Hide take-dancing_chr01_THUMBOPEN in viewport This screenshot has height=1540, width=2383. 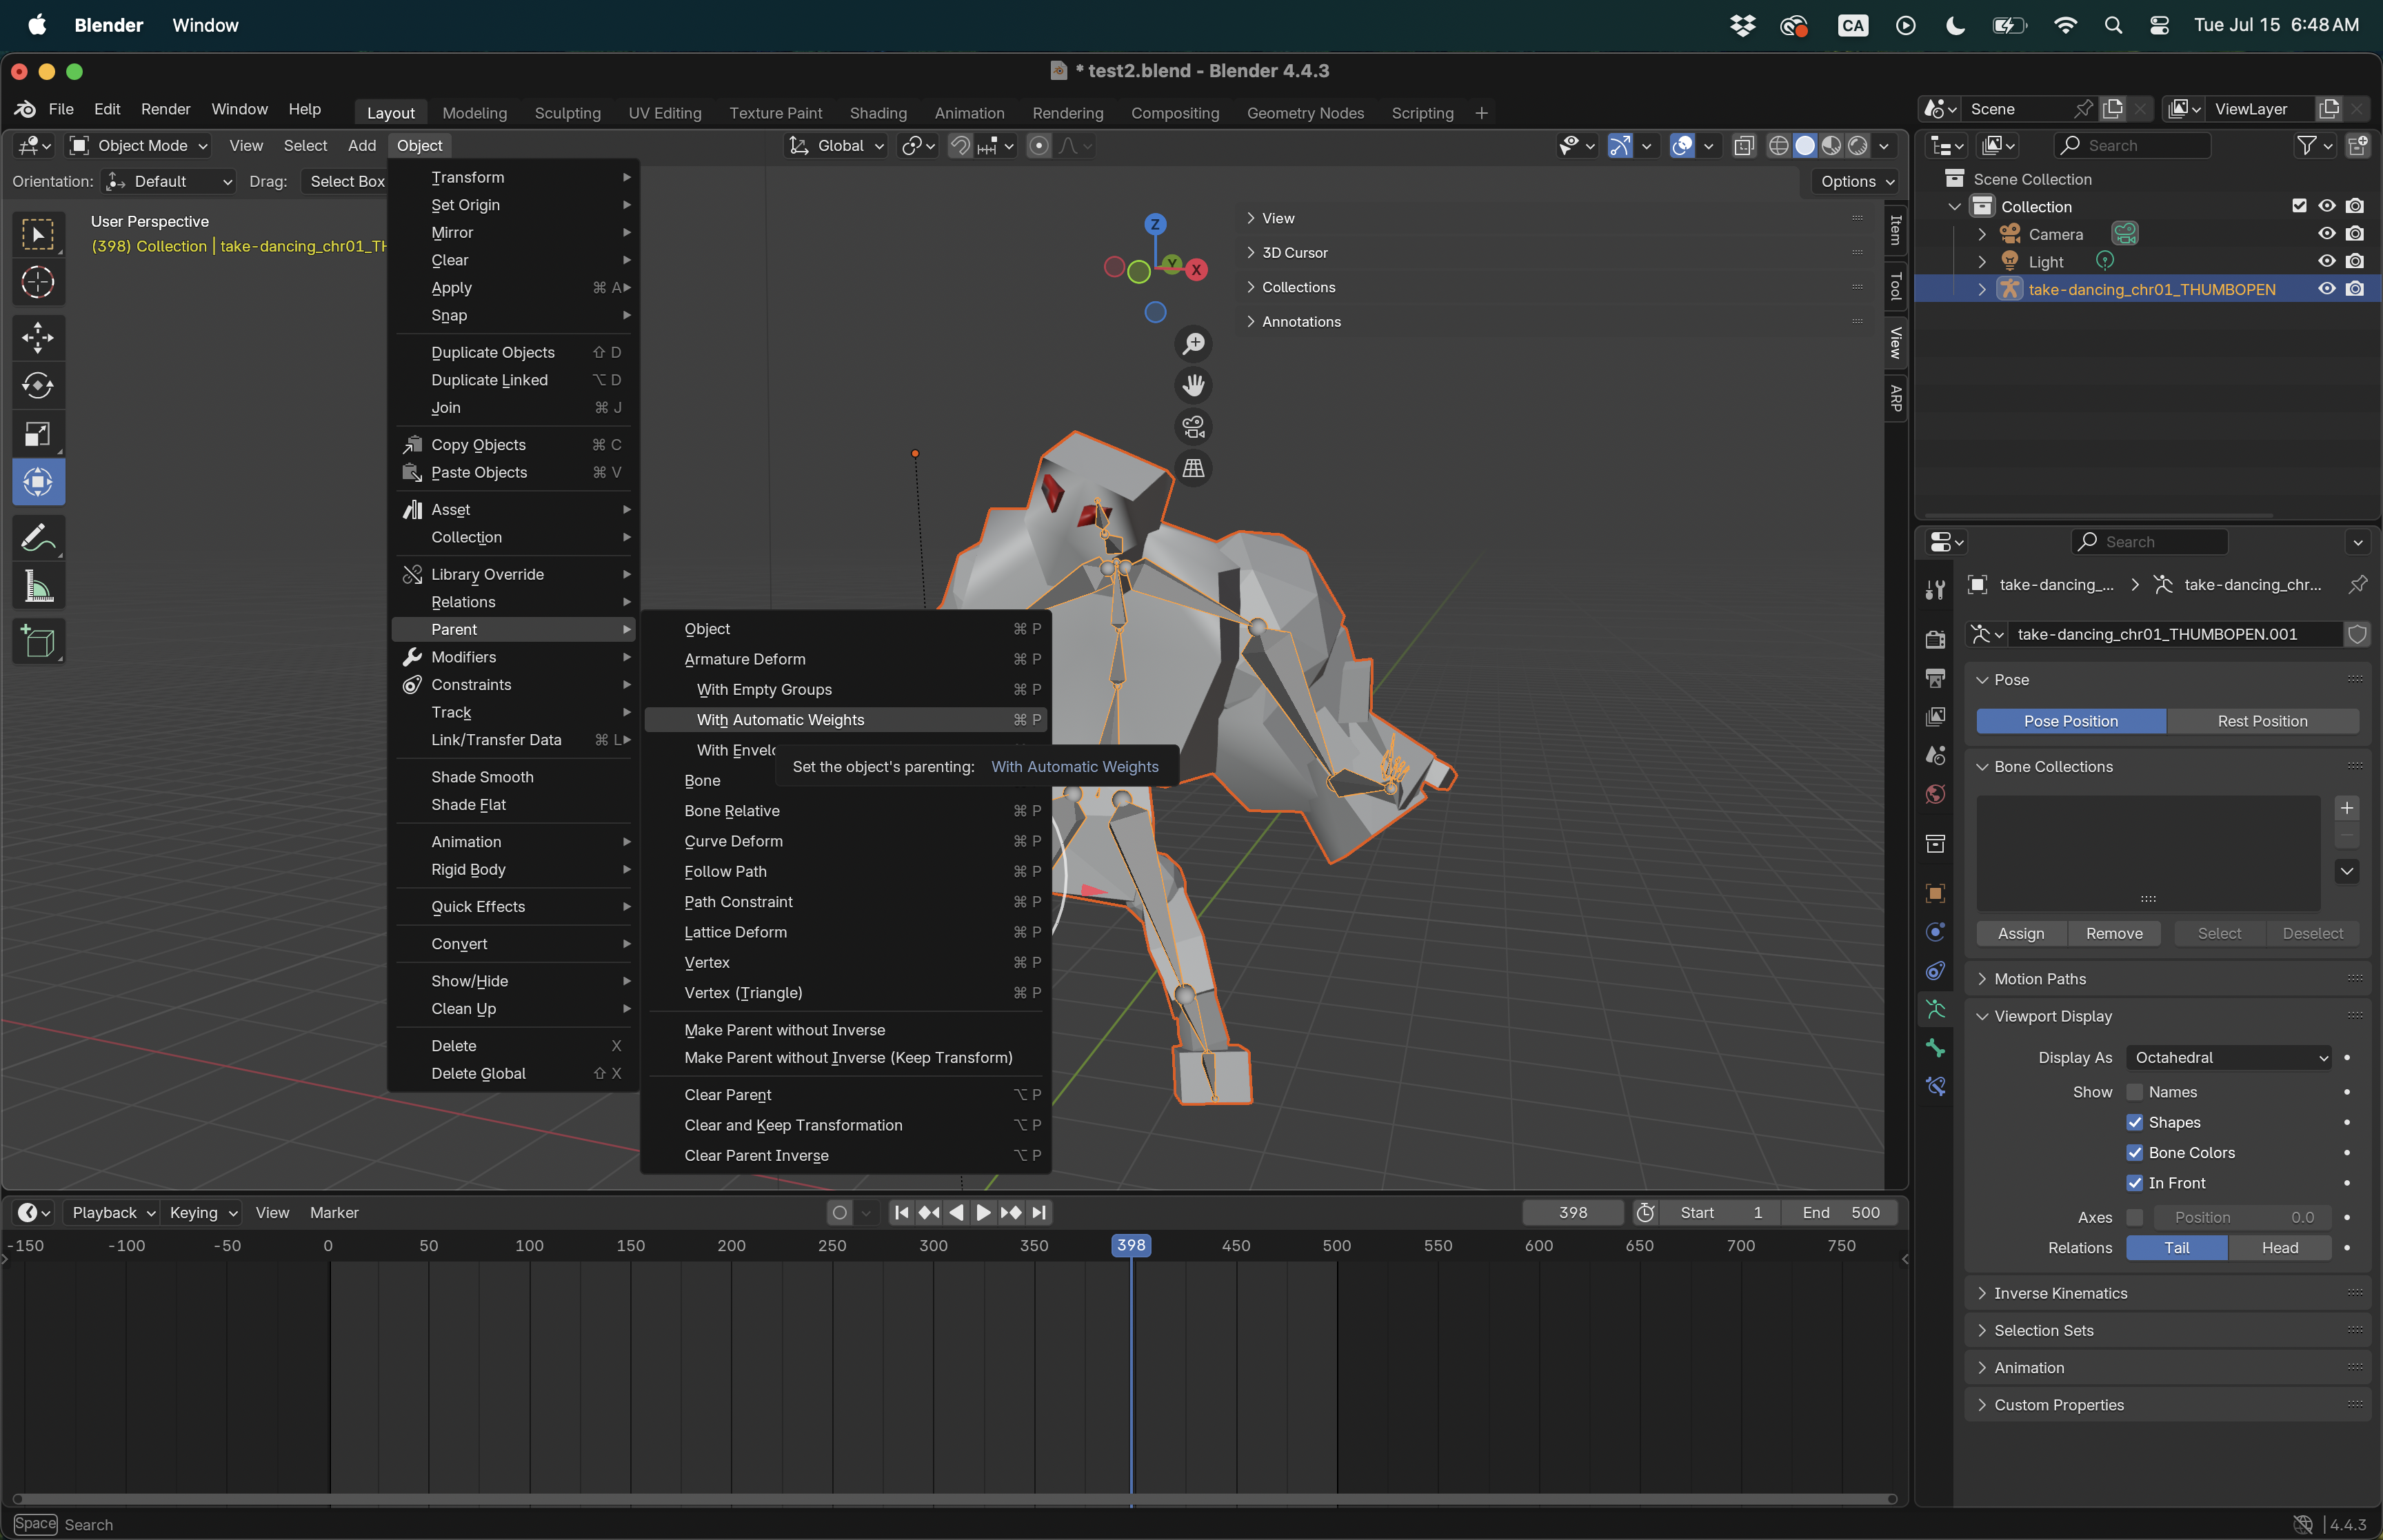[x=2327, y=289]
